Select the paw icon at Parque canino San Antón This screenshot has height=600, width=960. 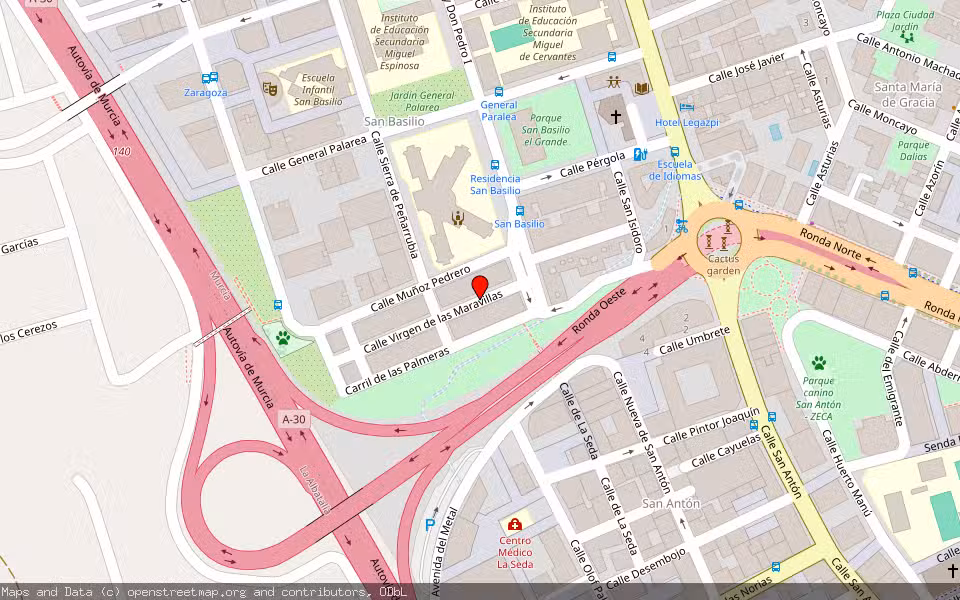point(819,363)
